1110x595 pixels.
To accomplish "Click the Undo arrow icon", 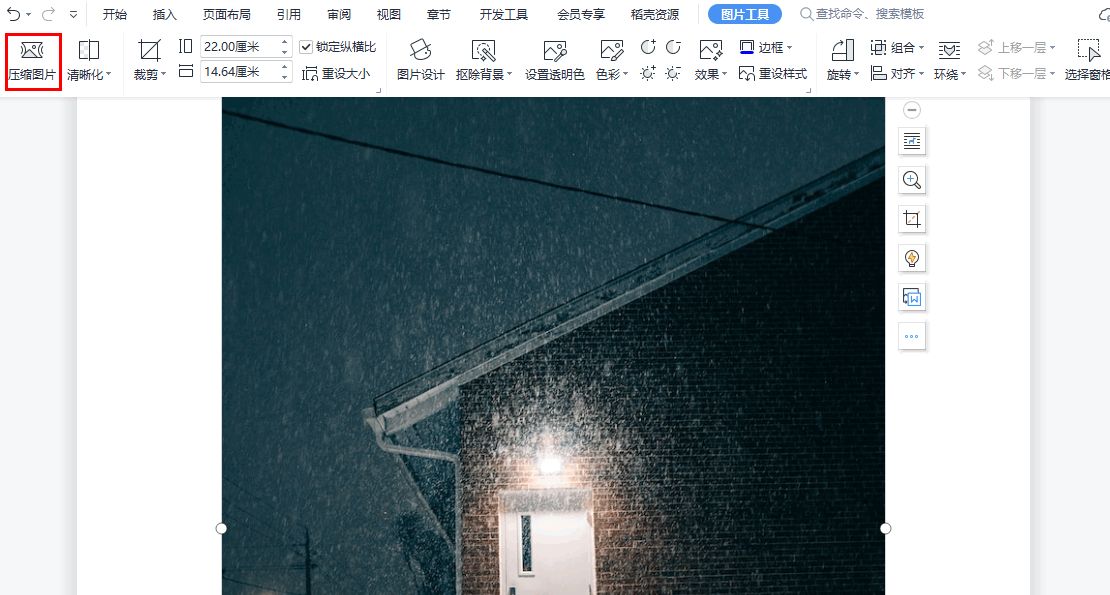I will [x=13, y=14].
